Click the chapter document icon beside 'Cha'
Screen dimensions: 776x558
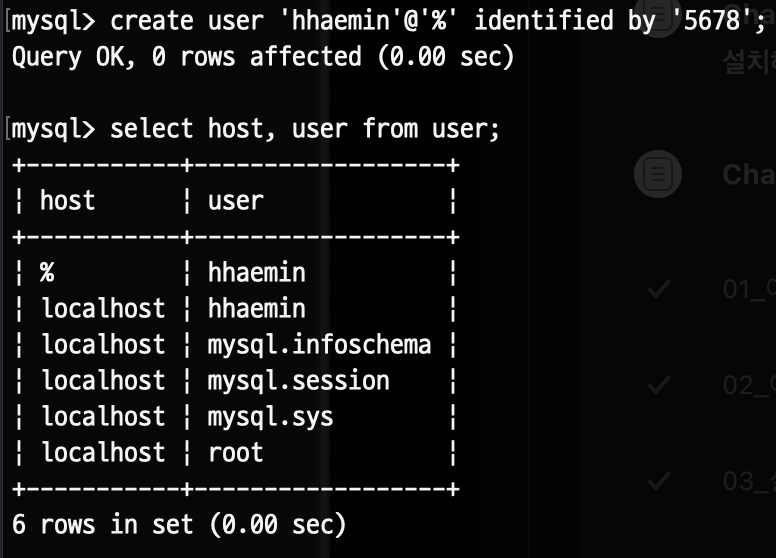(x=658, y=174)
